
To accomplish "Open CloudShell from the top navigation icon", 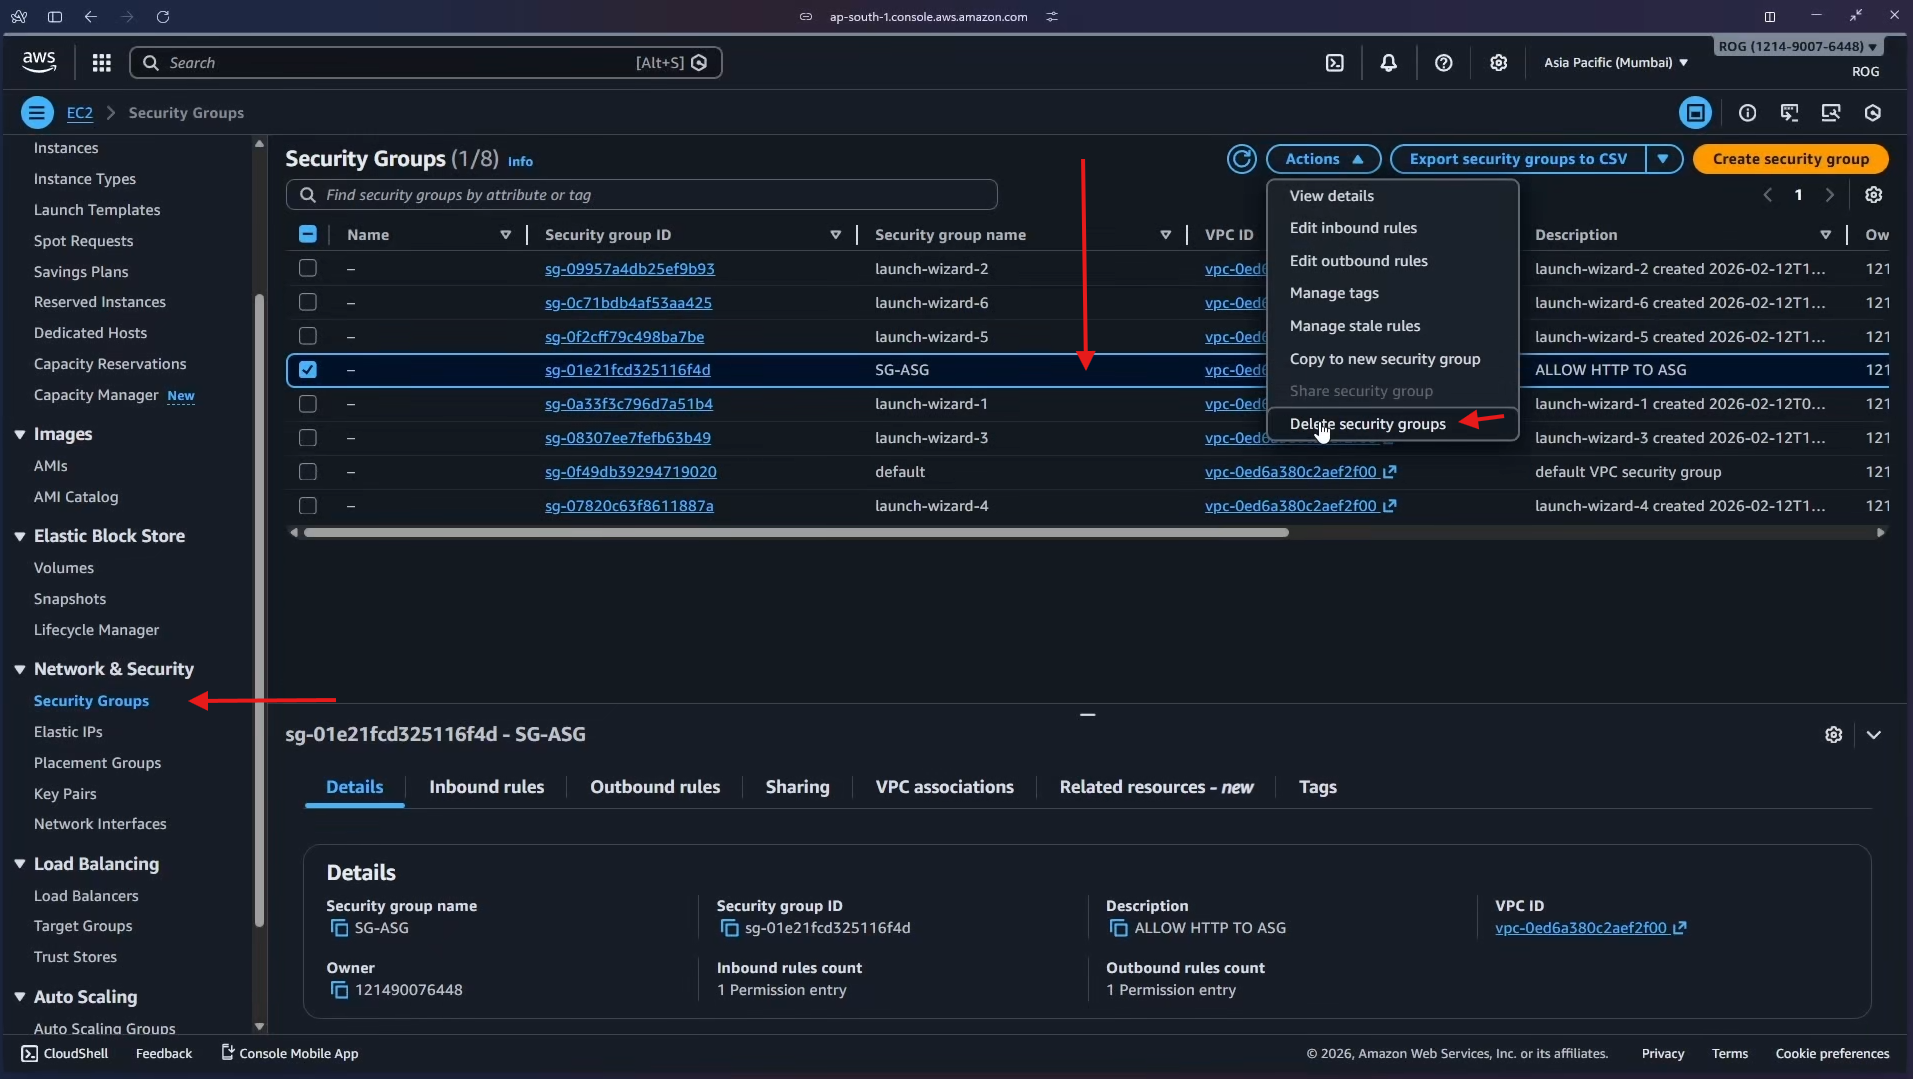I will tap(1334, 63).
